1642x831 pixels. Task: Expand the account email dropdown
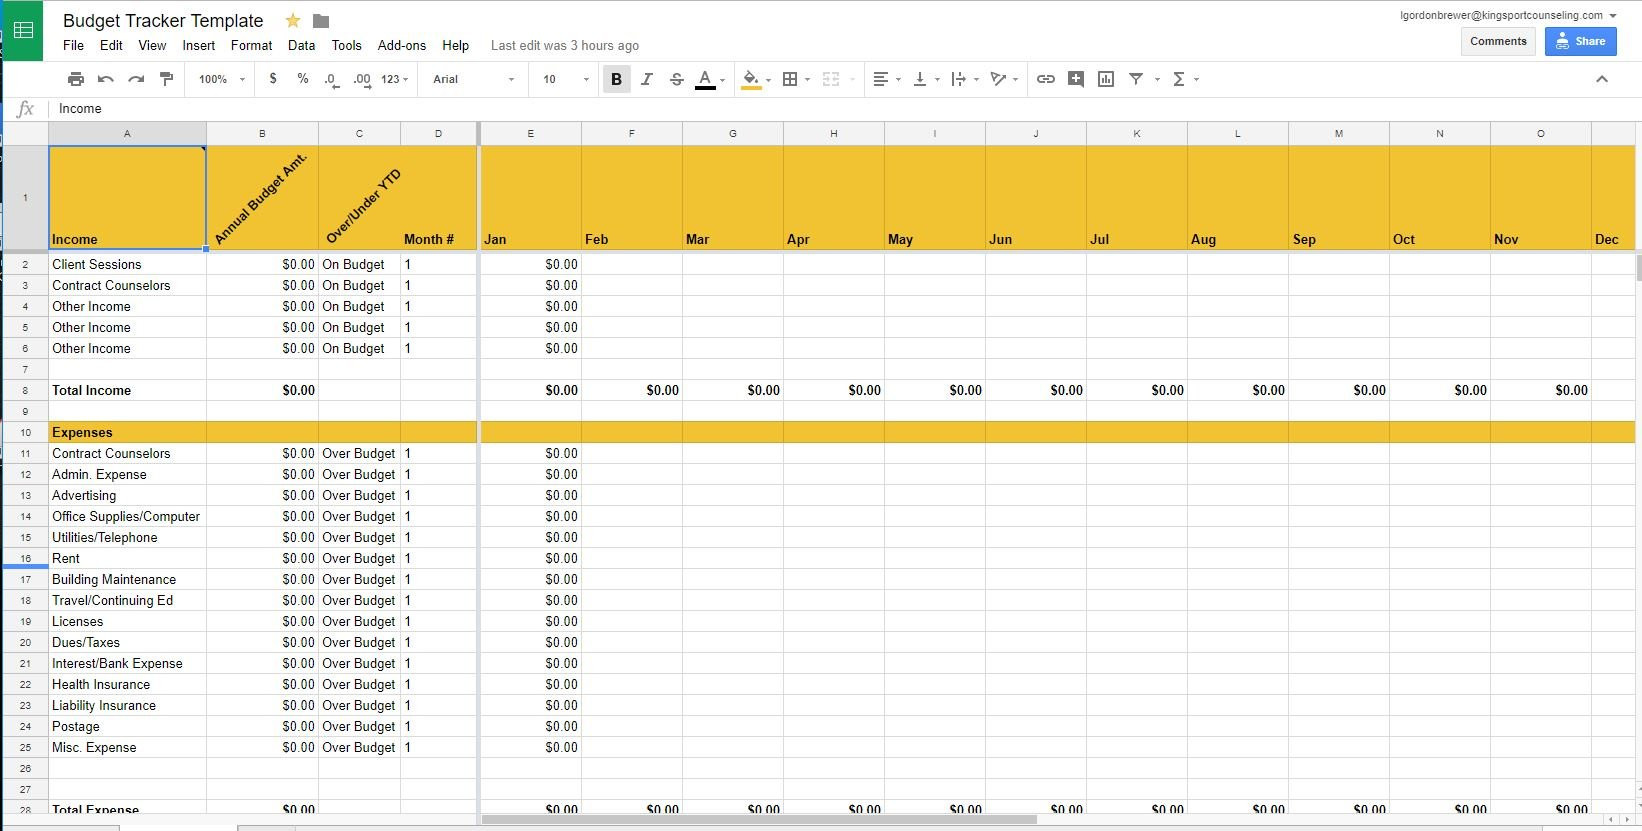[1613, 16]
